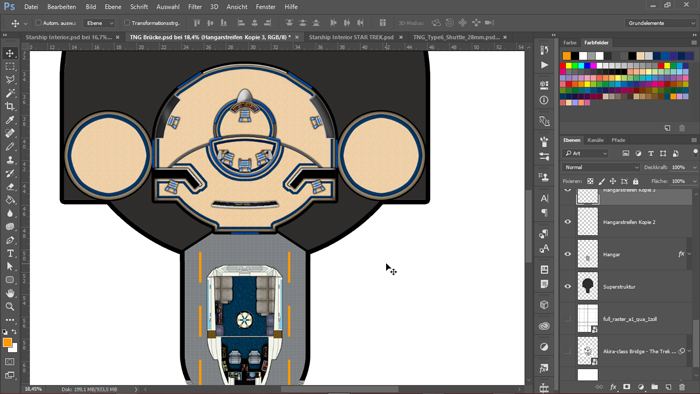The width and height of the screenshot is (700, 394).
Task: Open the layer filter Art dropdown
Action: [585, 153]
